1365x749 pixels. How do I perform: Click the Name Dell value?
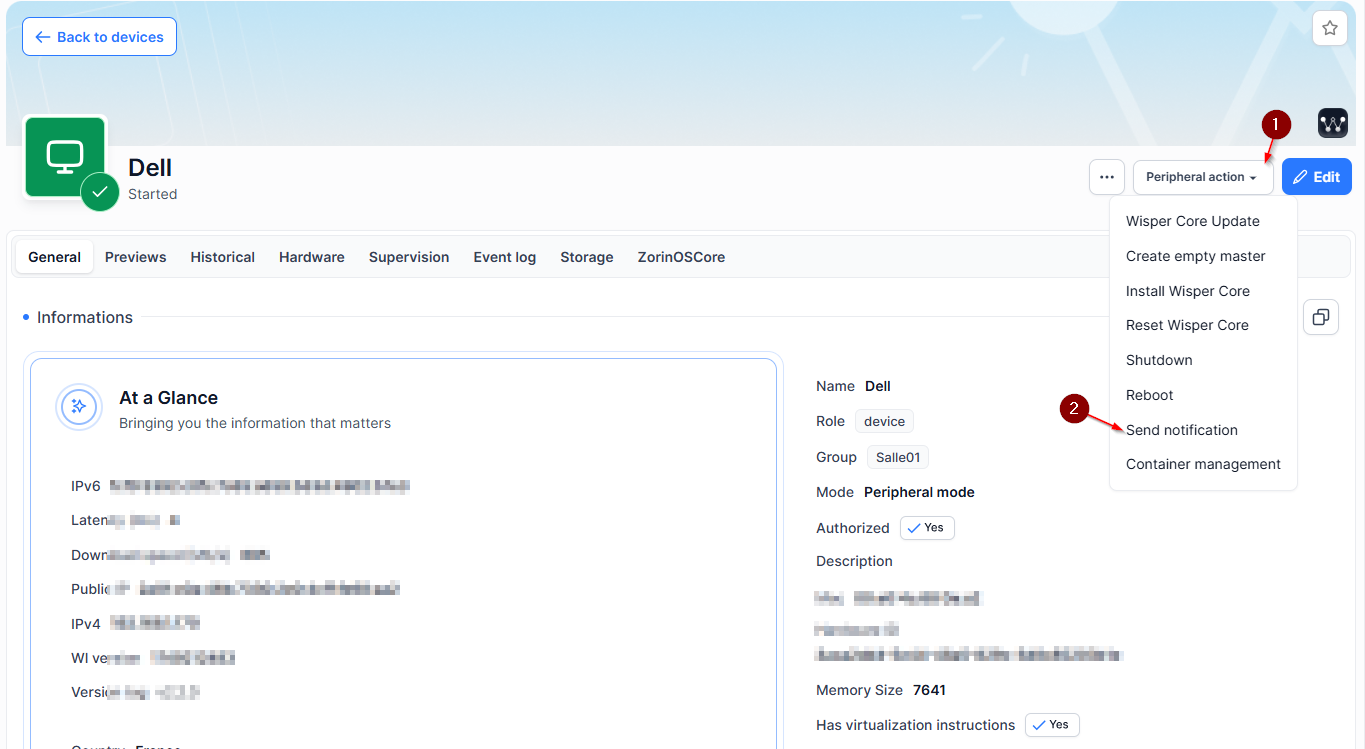click(x=878, y=386)
